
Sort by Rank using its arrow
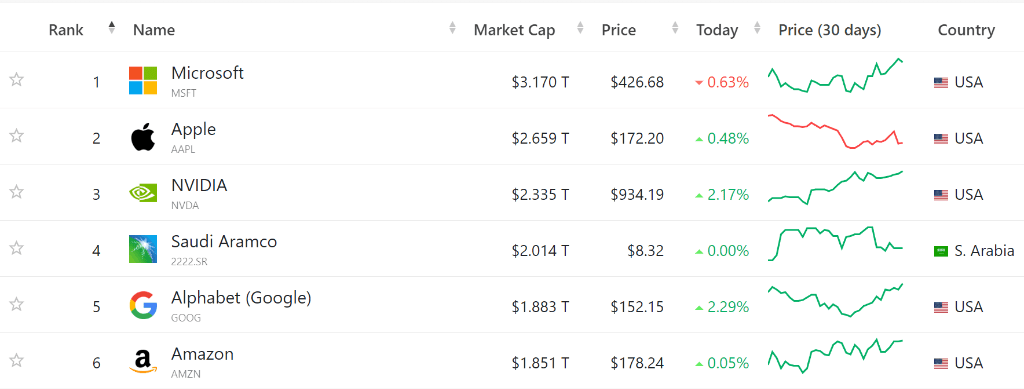pyautogui.click(x=112, y=27)
